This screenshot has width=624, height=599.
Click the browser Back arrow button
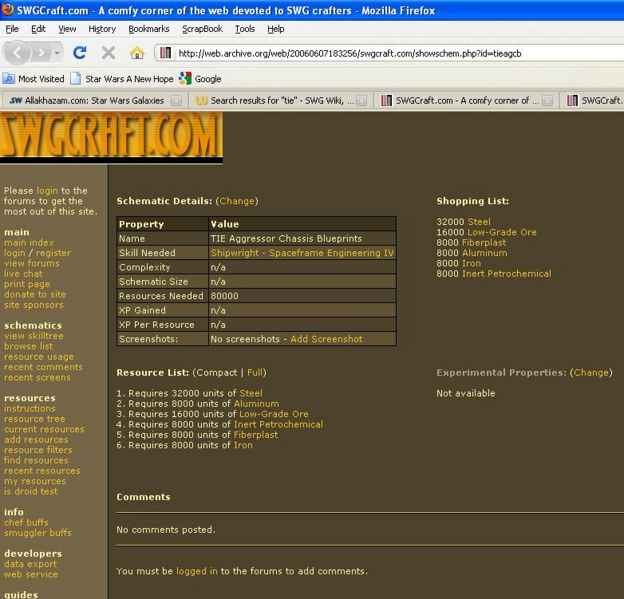click(x=17, y=53)
